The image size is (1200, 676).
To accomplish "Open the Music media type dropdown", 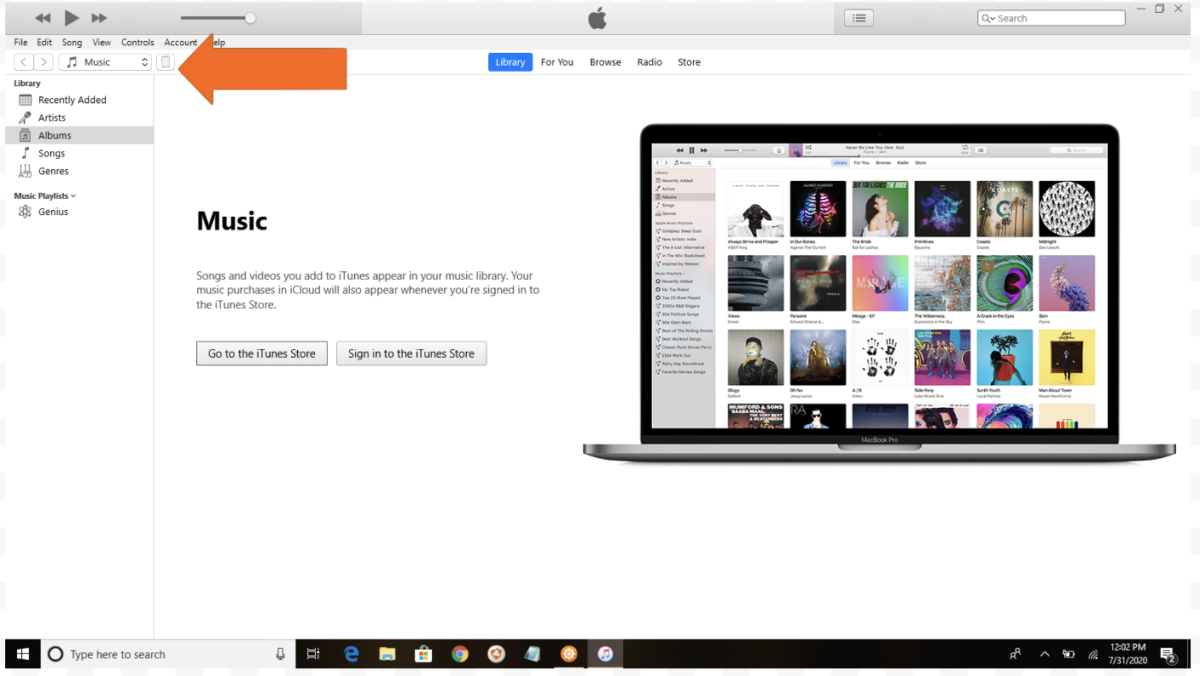I will (x=106, y=62).
